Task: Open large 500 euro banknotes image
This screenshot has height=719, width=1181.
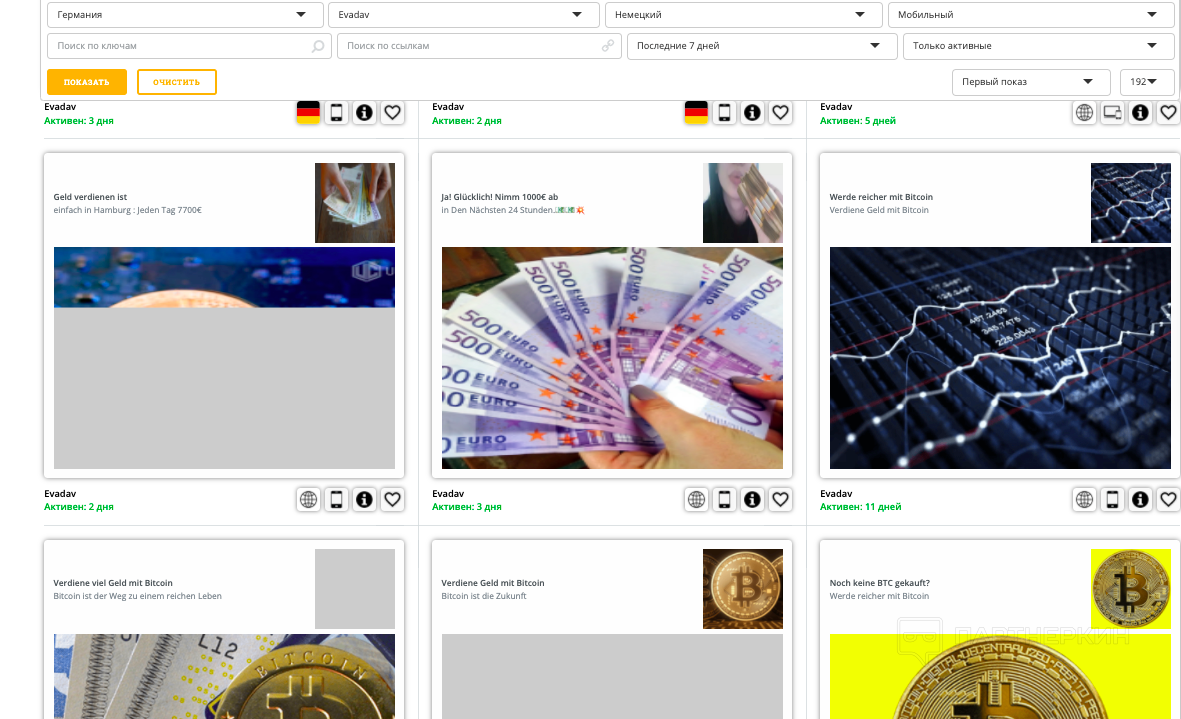Action: pos(612,358)
